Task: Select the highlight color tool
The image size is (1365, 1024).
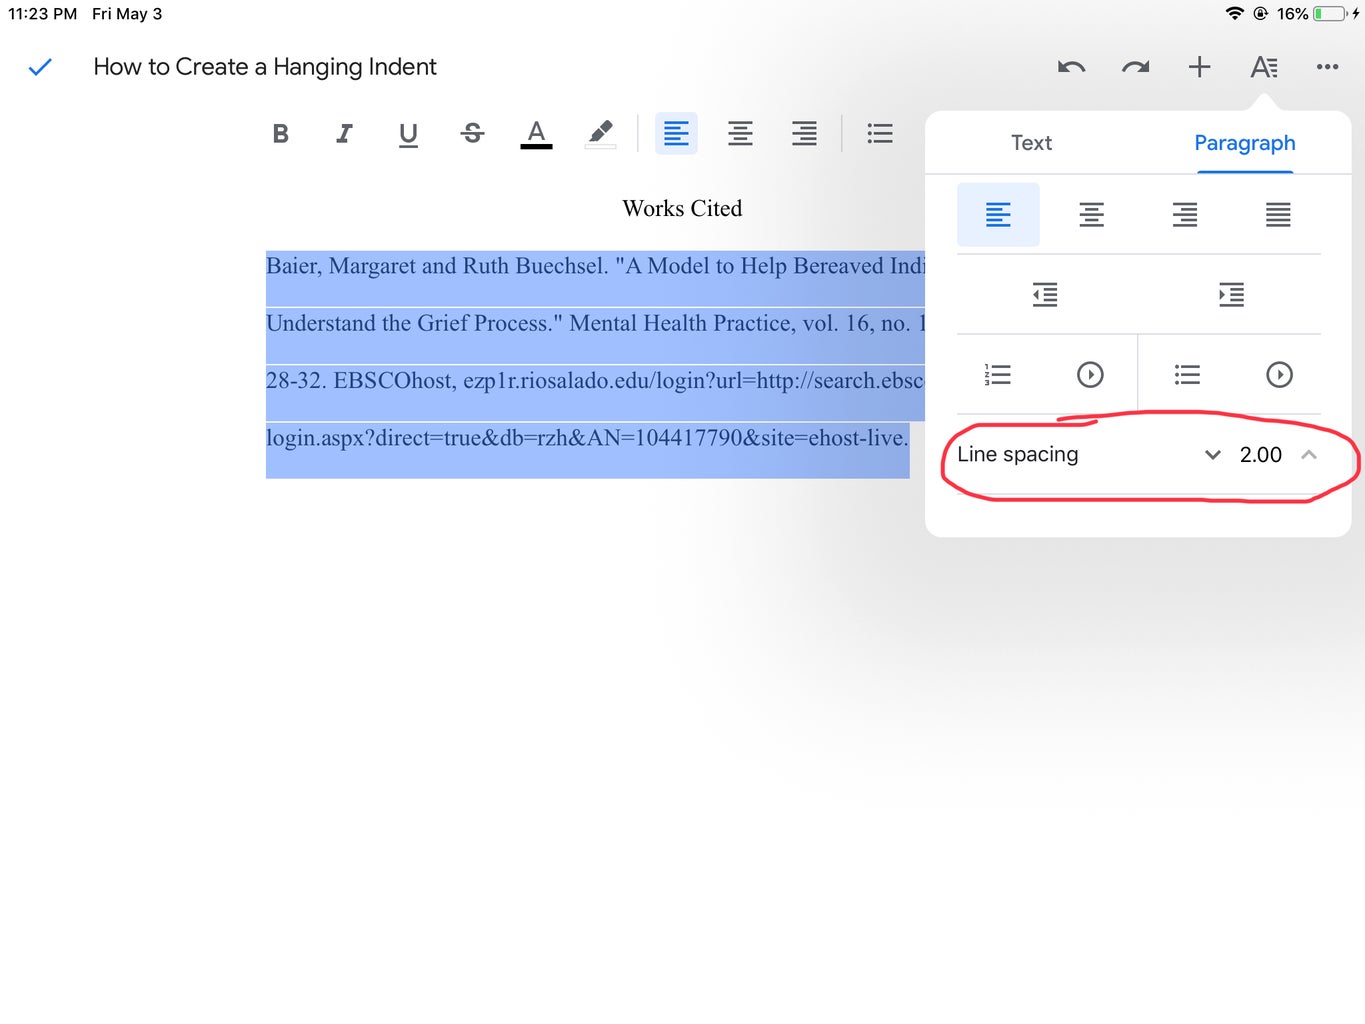Action: tap(600, 133)
